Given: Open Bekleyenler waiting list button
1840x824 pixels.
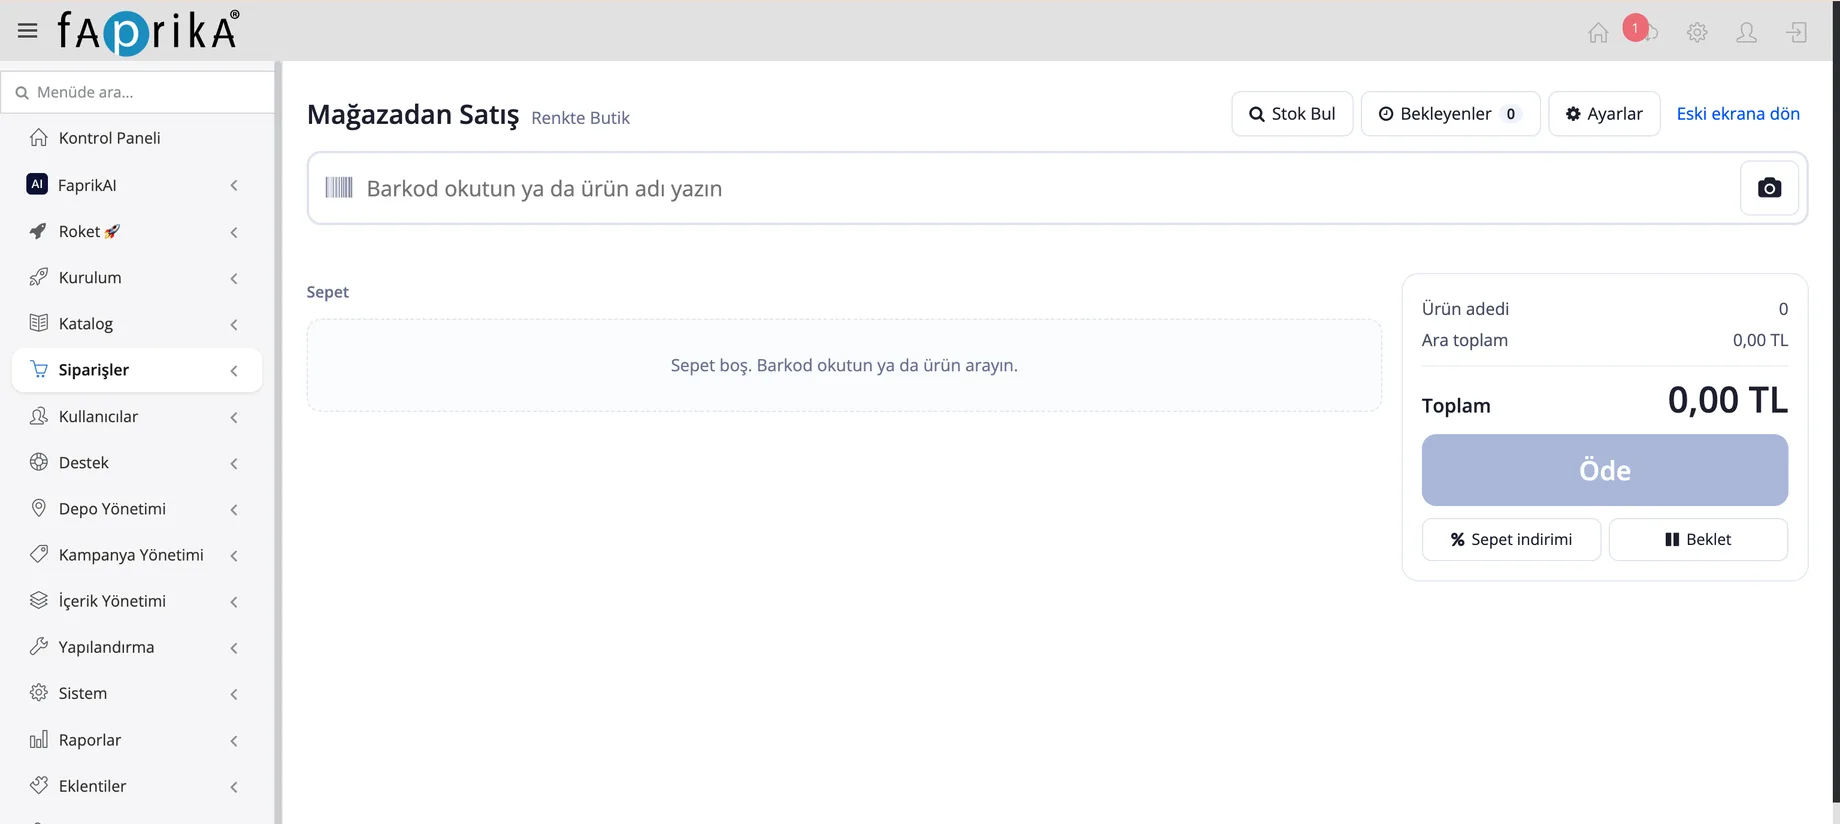Looking at the screenshot, I should pos(1450,114).
